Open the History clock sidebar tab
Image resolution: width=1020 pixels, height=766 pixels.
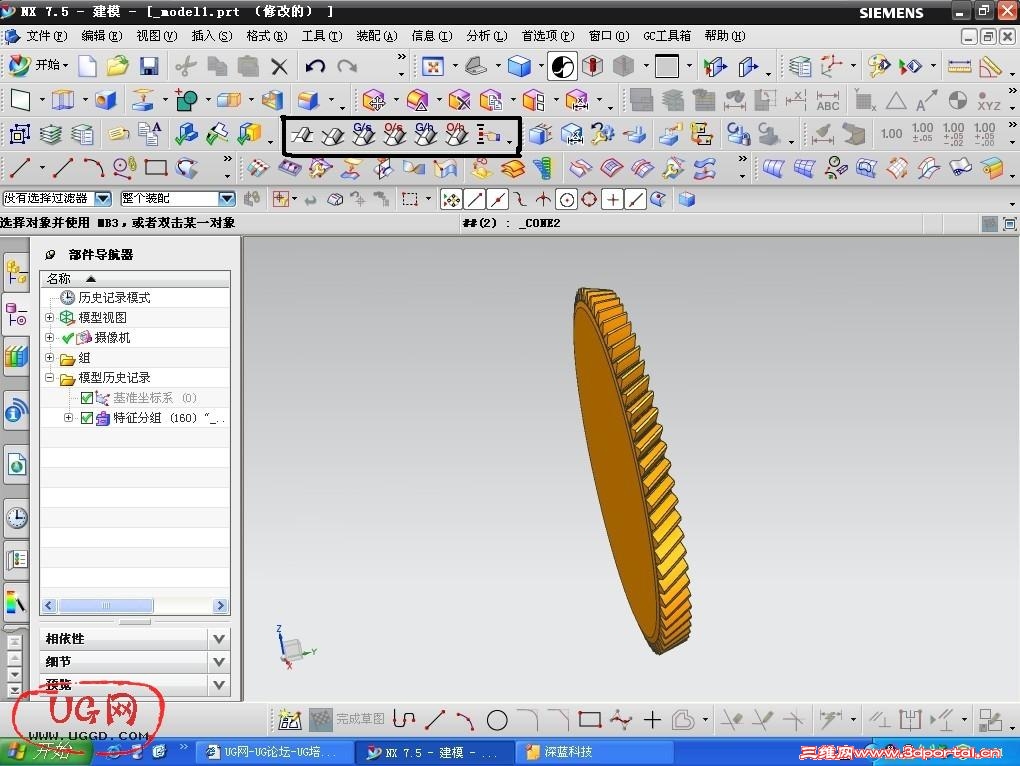(16, 518)
